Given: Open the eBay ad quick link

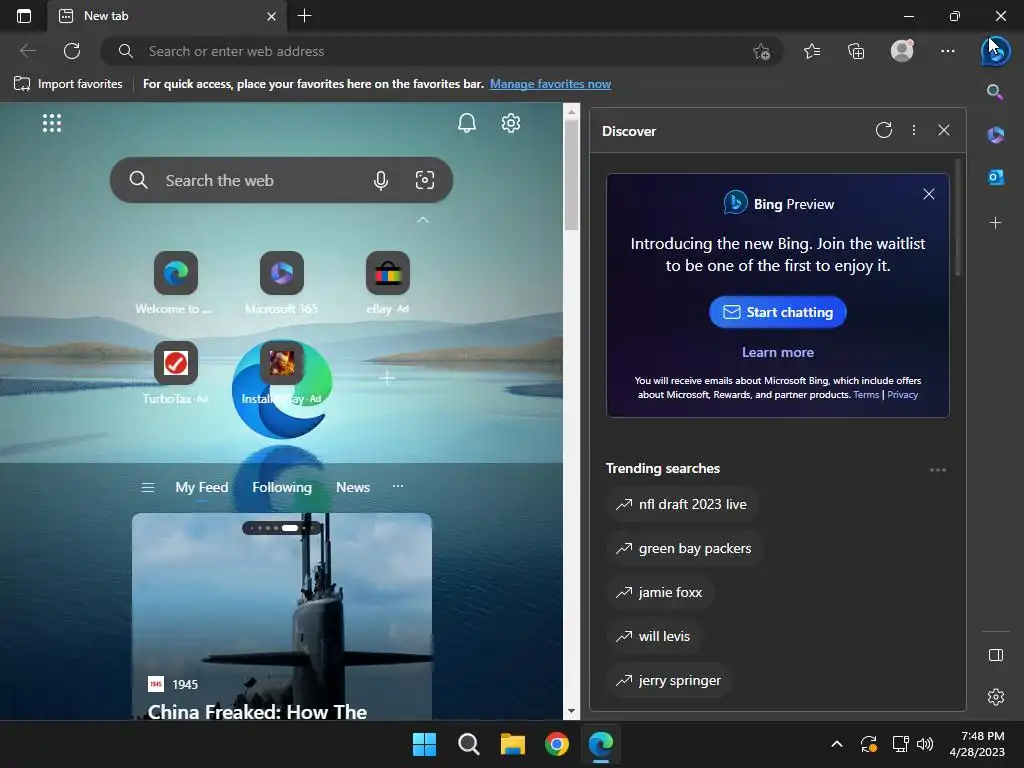Looking at the screenshot, I should [x=387, y=283].
